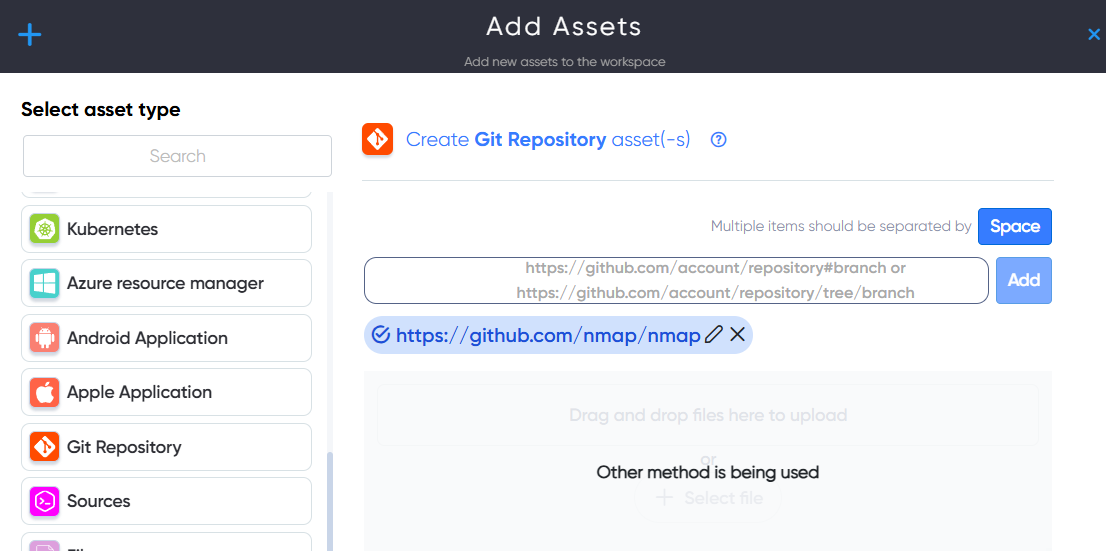This screenshot has height=551, width=1106.
Task: Select Sources asset type
Action: tap(166, 501)
